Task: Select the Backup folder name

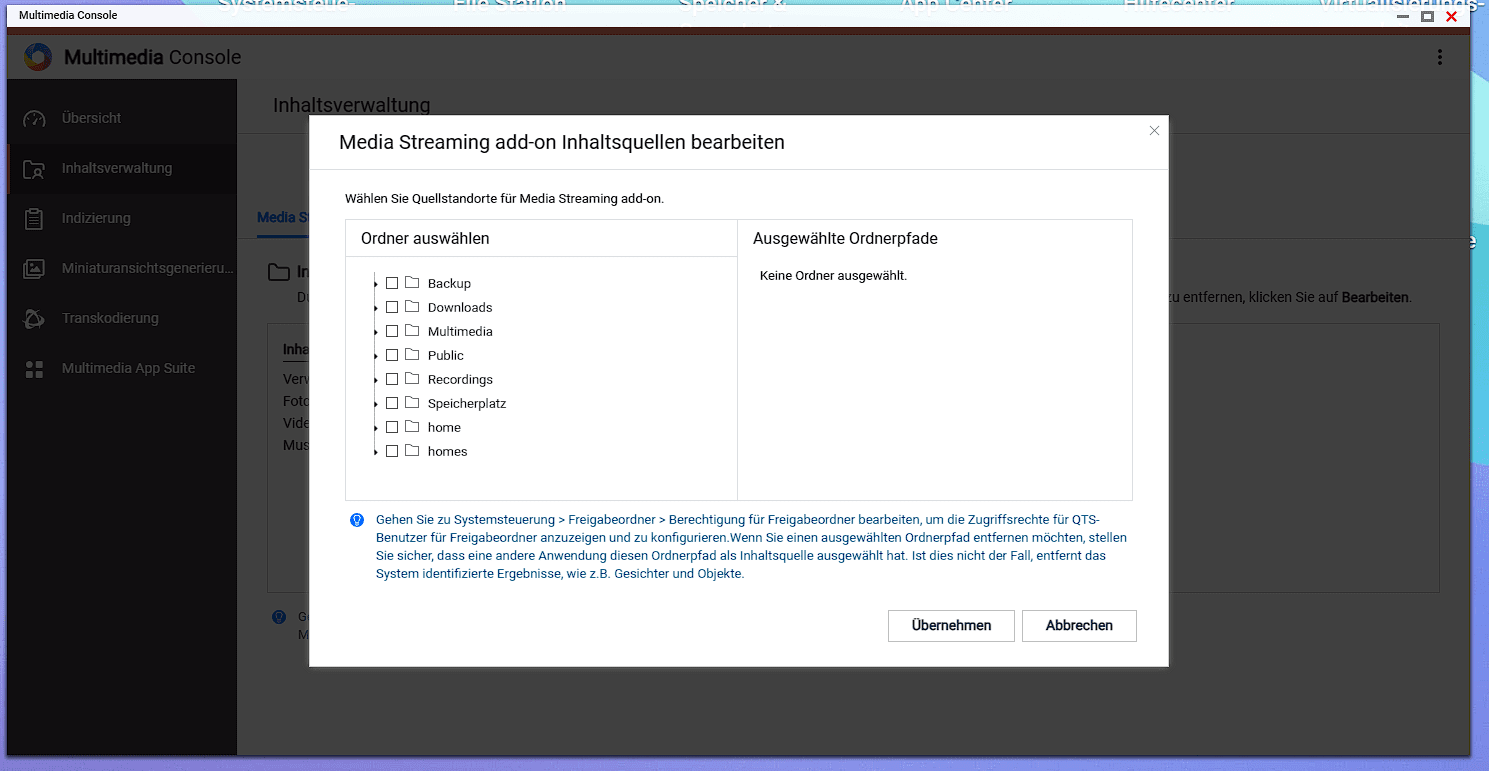Action: point(449,283)
